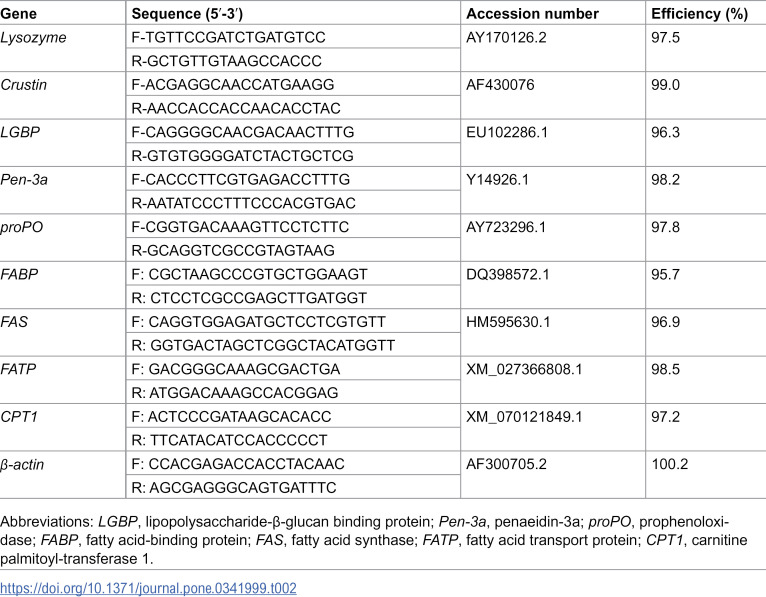The width and height of the screenshot is (766, 597).
Task: Click the Crustin forward primer sequence
Action: click(233, 85)
